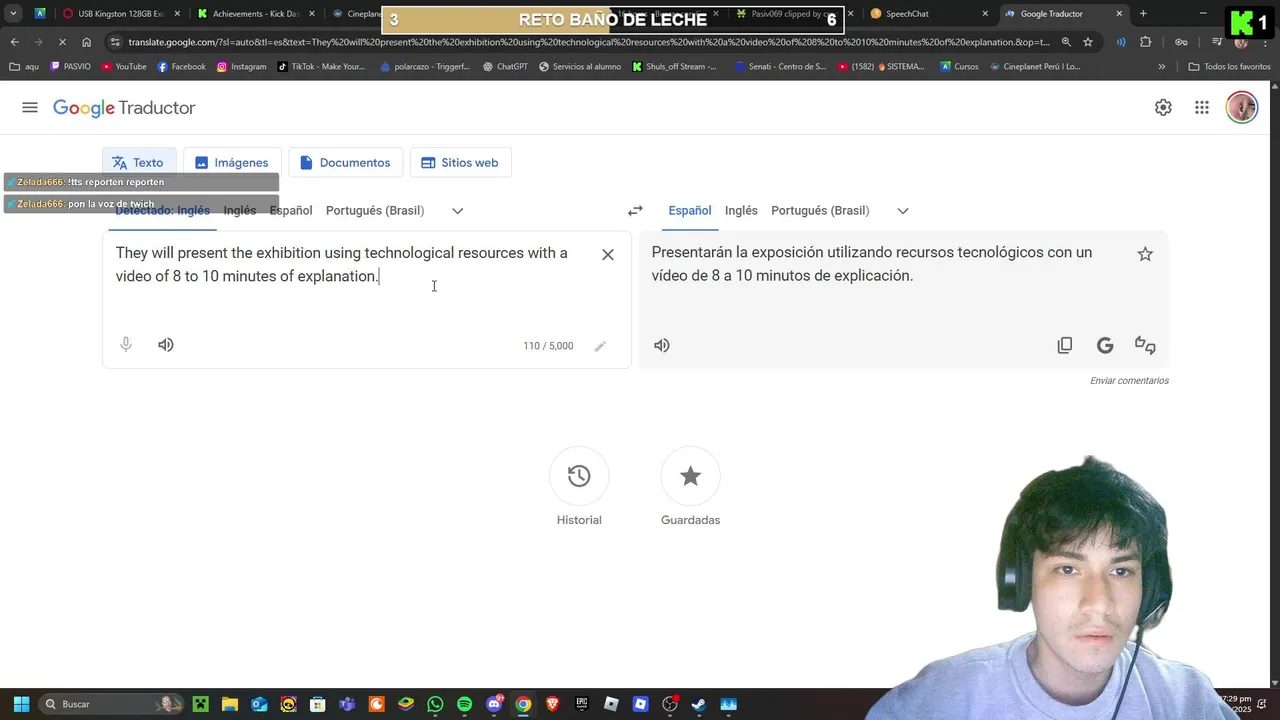Select Portugués (Brasil) as target language
This screenshot has height=720, width=1280.
click(820, 210)
